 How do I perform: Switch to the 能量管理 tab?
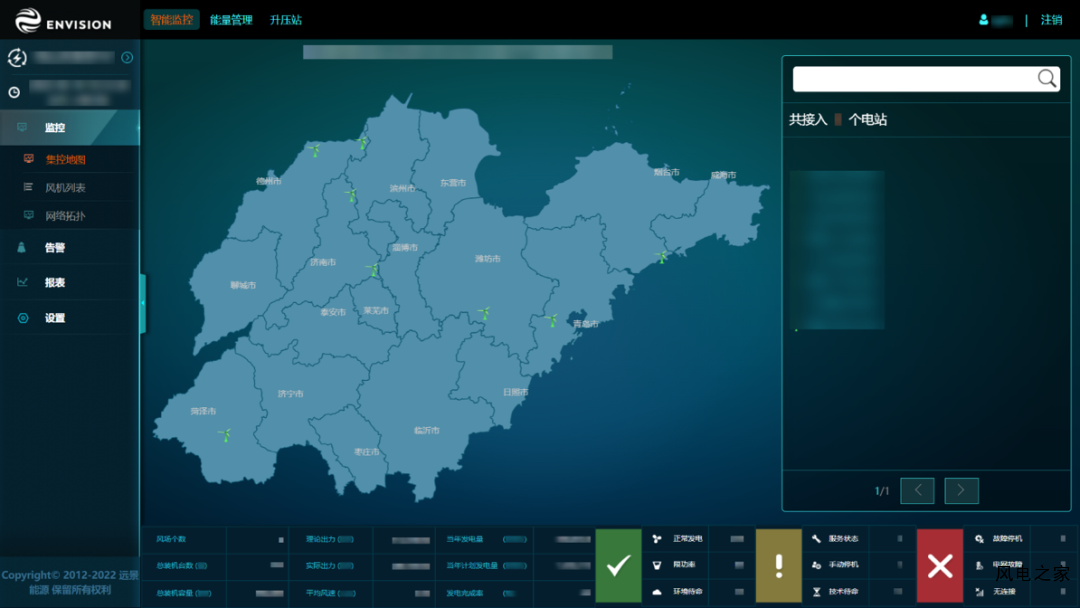pyautogui.click(x=231, y=20)
